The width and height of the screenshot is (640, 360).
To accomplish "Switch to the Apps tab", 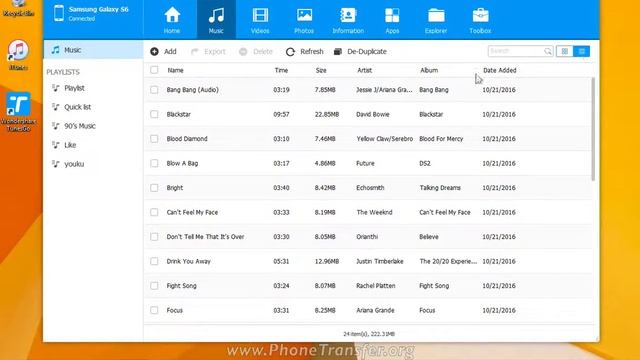I will (x=392, y=20).
